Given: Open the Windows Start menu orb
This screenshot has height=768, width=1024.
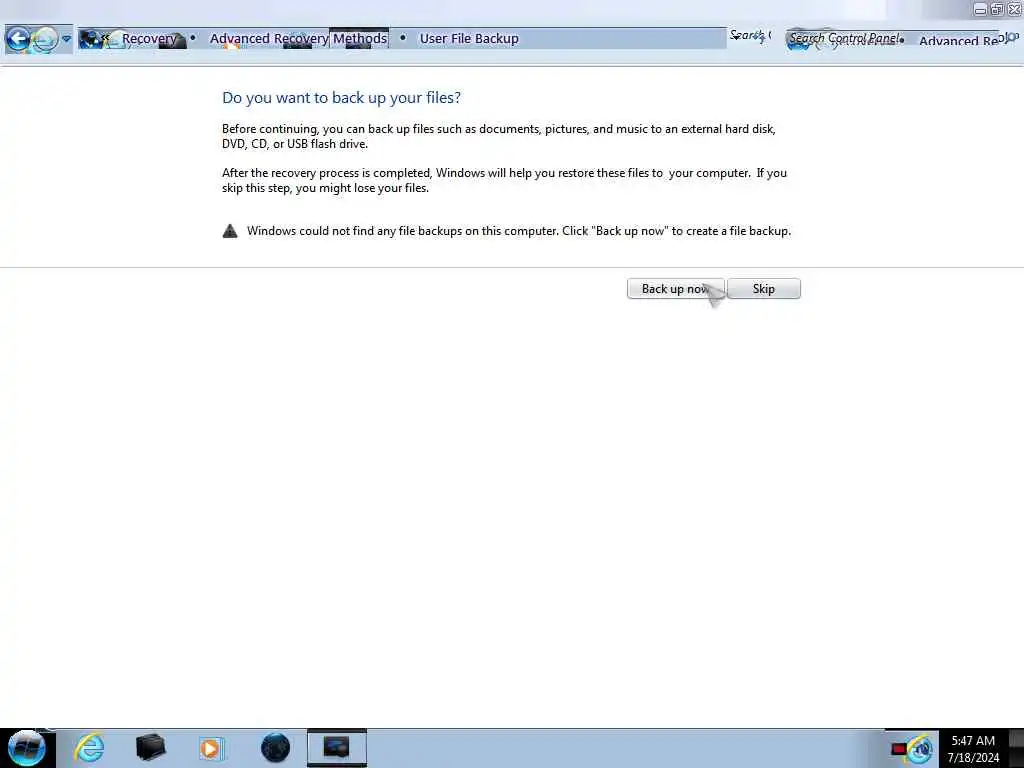Looking at the screenshot, I should click(x=26, y=748).
